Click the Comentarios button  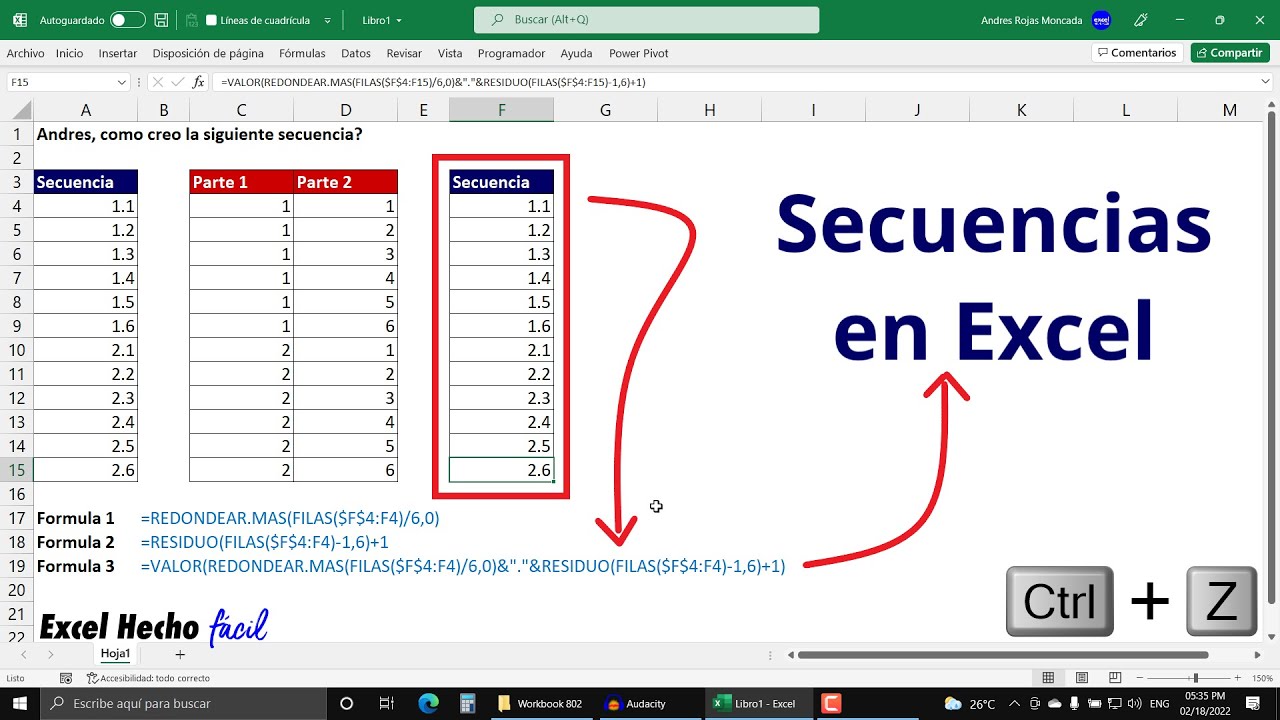(x=1137, y=53)
